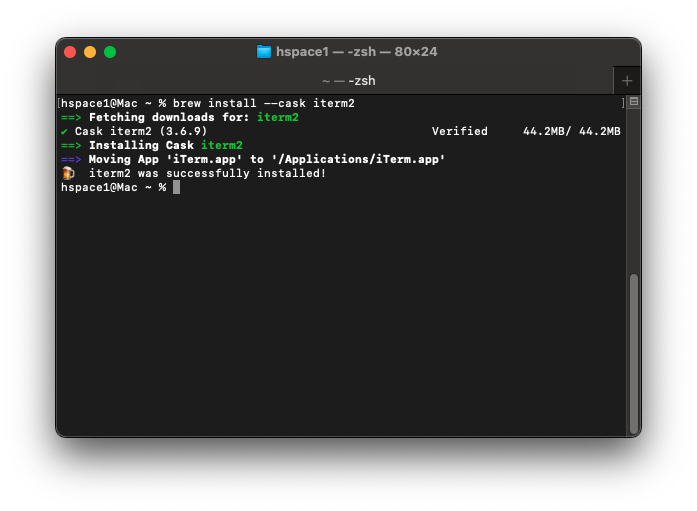Click the "/Applications/iTerm.app" path text

click(358, 160)
